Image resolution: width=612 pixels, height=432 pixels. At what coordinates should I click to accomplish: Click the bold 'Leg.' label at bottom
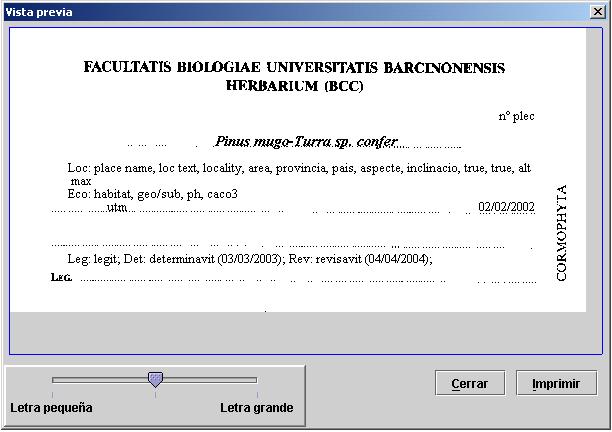61,277
